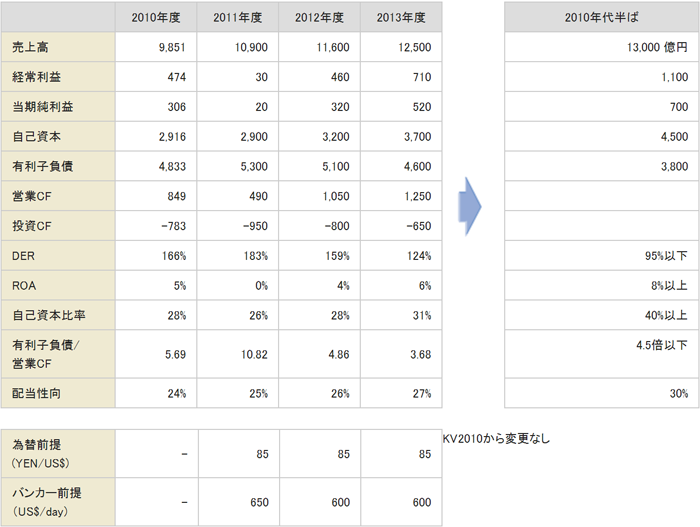Click the 9,851 sales value

pos(172,47)
